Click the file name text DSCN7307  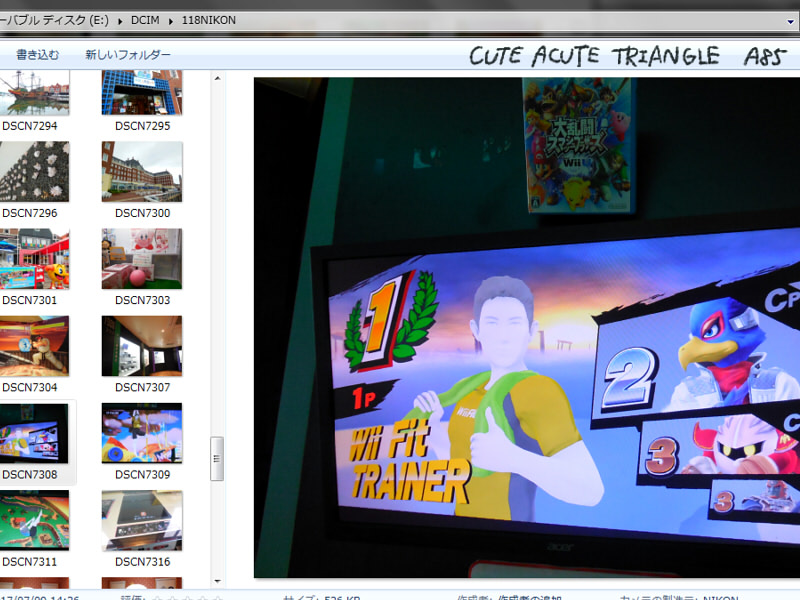(142, 388)
